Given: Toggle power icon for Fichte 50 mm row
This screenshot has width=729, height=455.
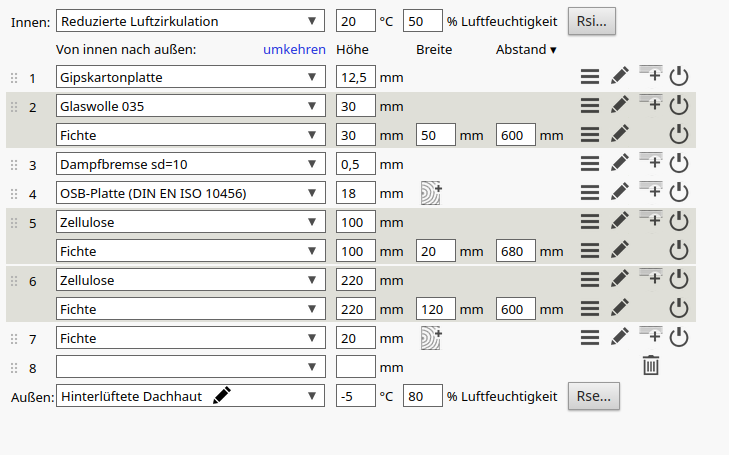Looking at the screenshot, I should click(679, 134).
